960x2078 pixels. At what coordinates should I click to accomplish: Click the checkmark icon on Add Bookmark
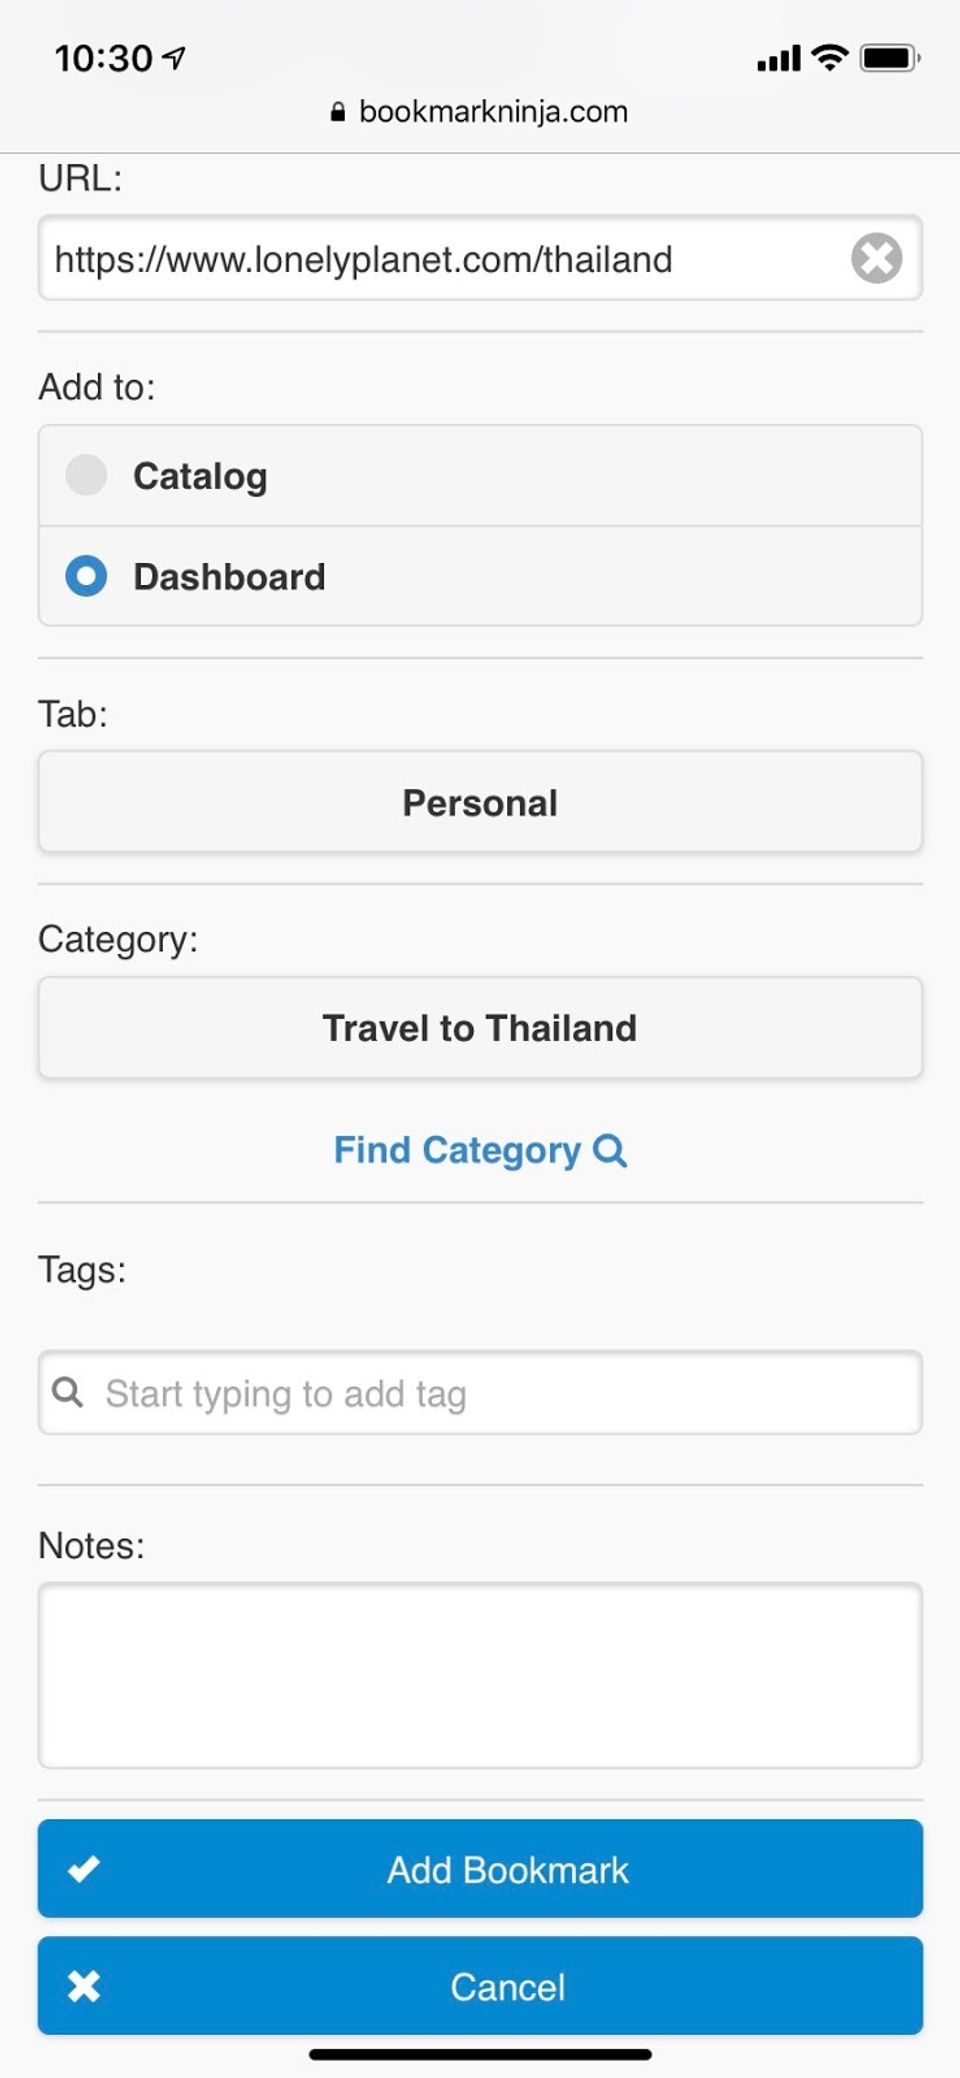[84, 1868]
